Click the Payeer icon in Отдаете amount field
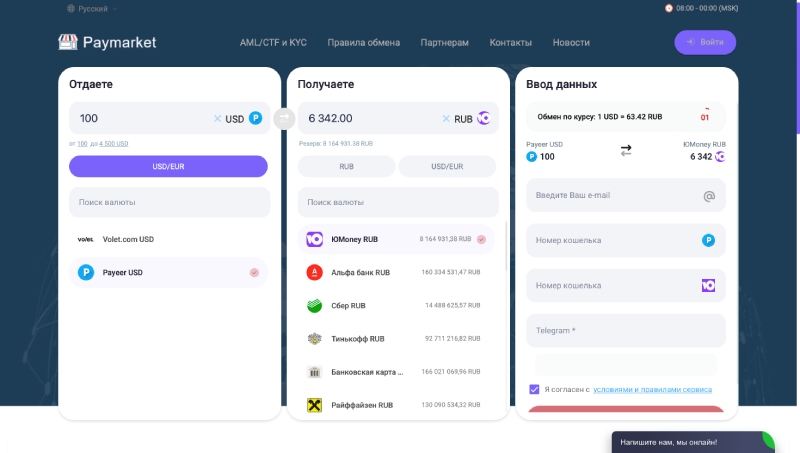Viewport: 800px width, 453px height. click(255, 118)
